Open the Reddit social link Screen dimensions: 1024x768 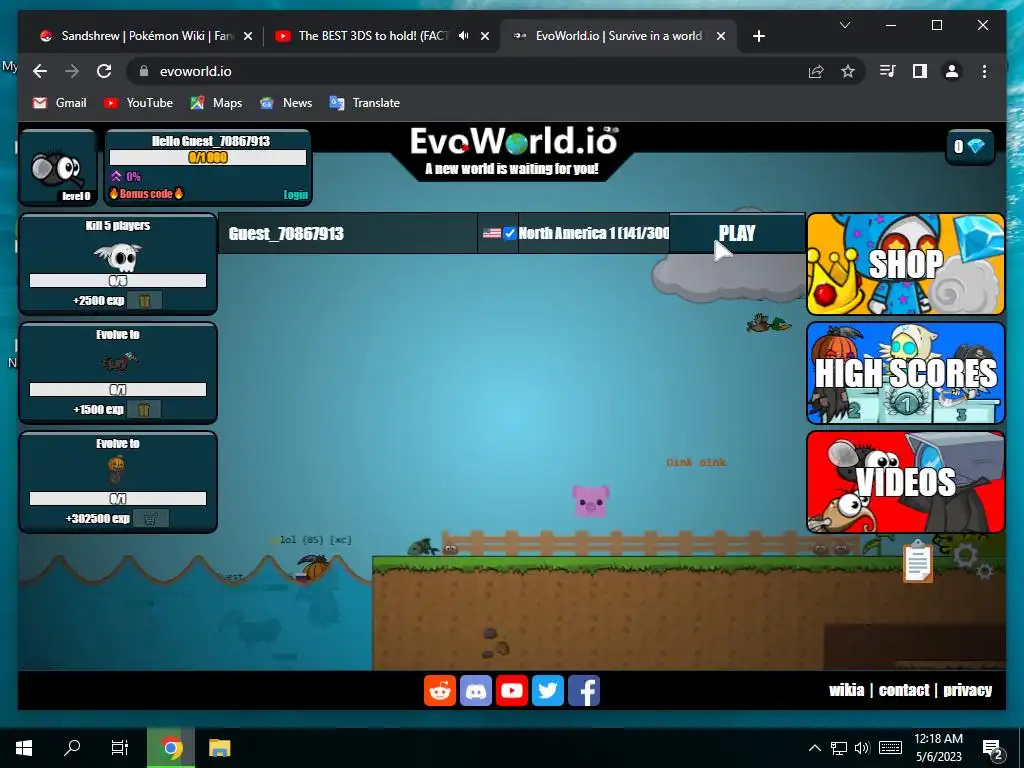[x=440, y=690]
